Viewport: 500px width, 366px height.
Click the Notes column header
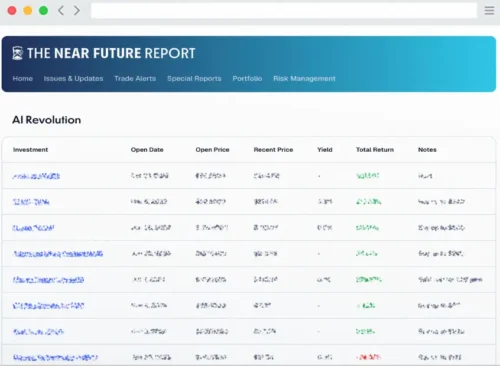click(x=427, y=150)
